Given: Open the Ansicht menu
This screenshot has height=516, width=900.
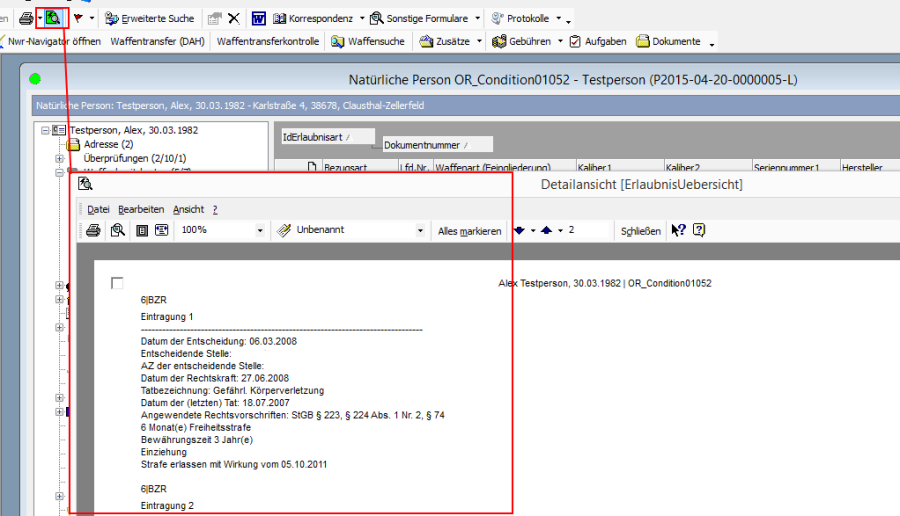Looking at the screenshot, I should [x=188, y=209].
